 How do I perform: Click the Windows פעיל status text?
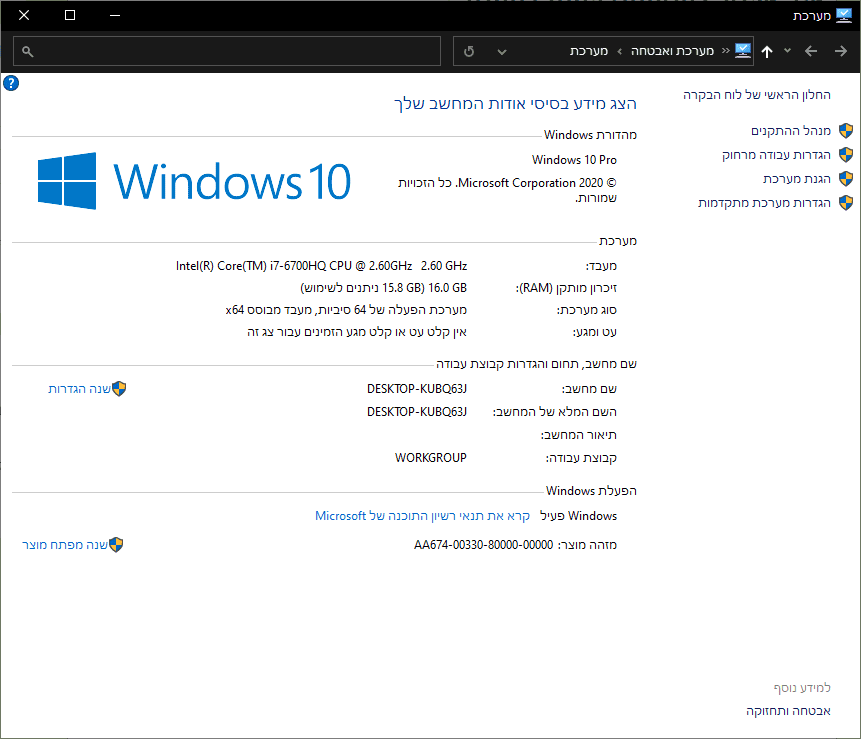click(579, 516)
